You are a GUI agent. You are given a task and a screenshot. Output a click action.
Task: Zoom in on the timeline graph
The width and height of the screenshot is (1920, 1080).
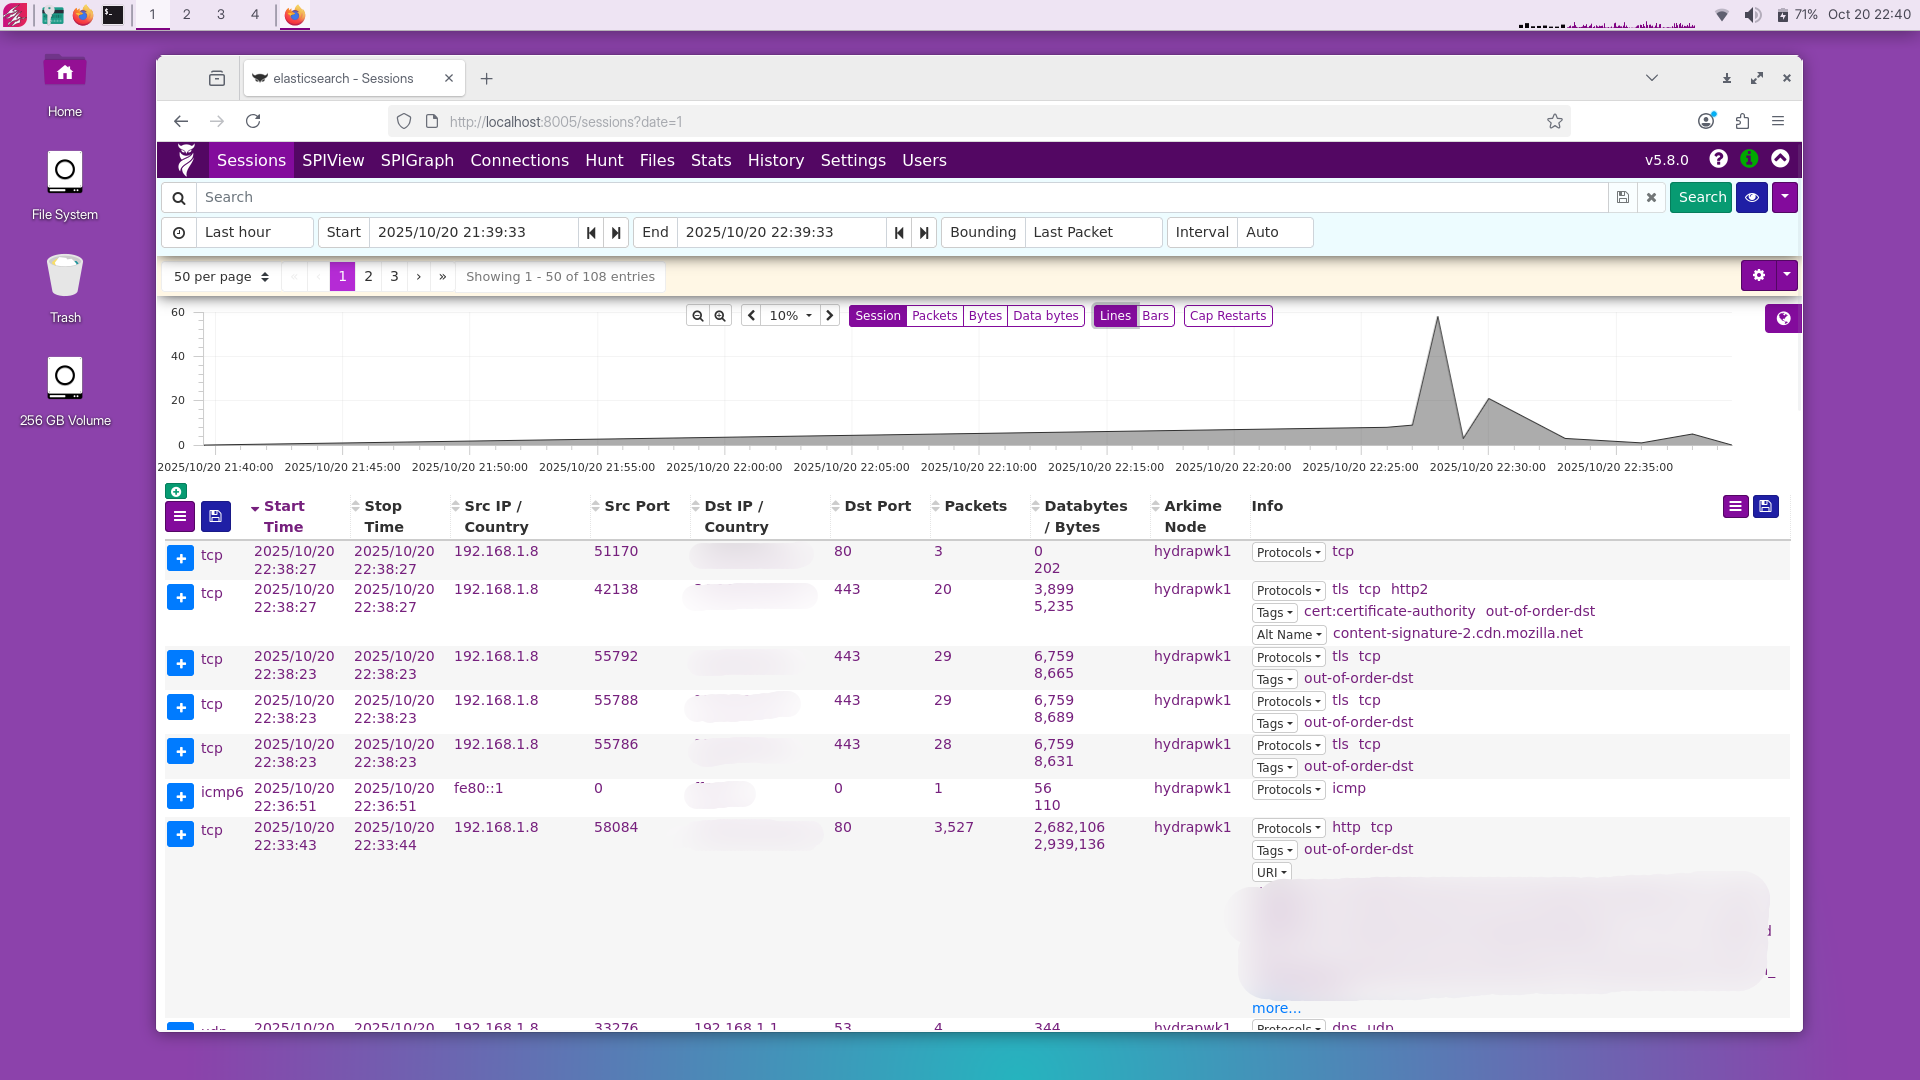(720, 316)
